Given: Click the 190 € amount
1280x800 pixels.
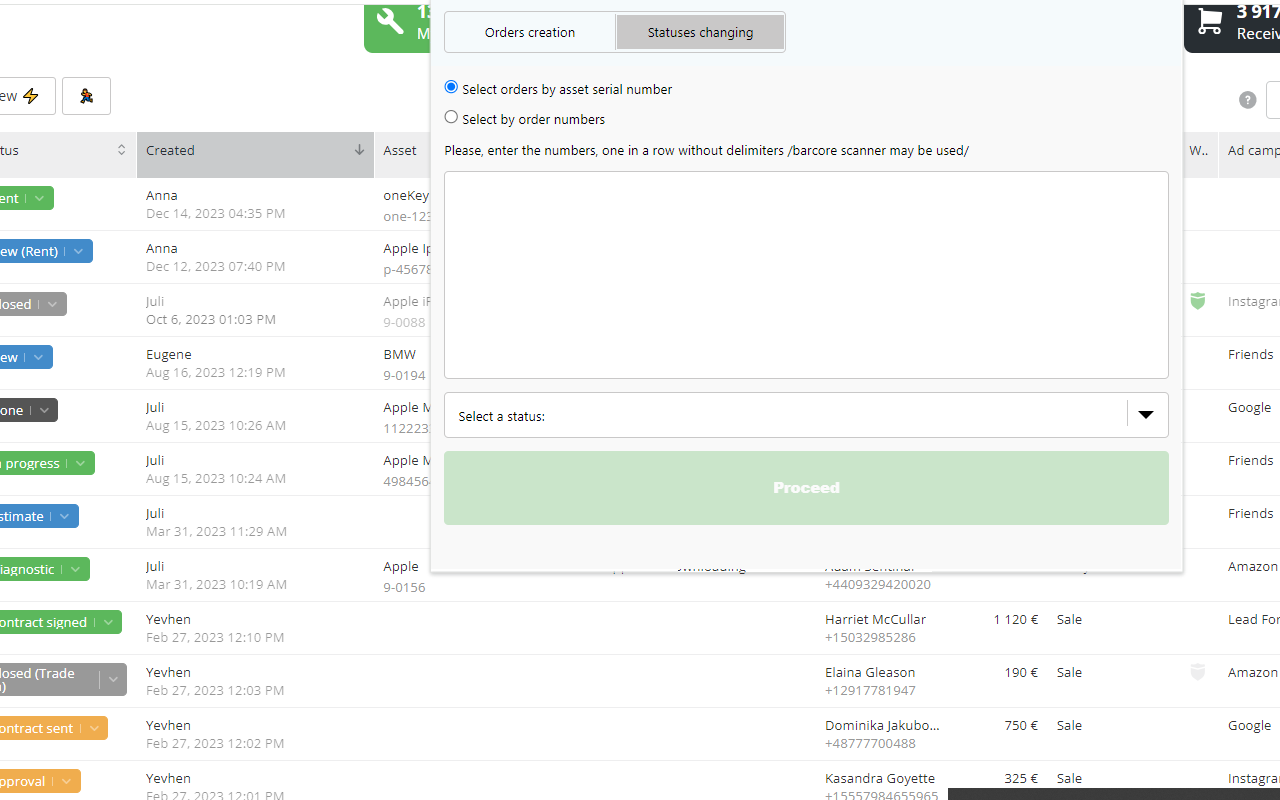Looking at the screenshot, I should click(1021, 672).
